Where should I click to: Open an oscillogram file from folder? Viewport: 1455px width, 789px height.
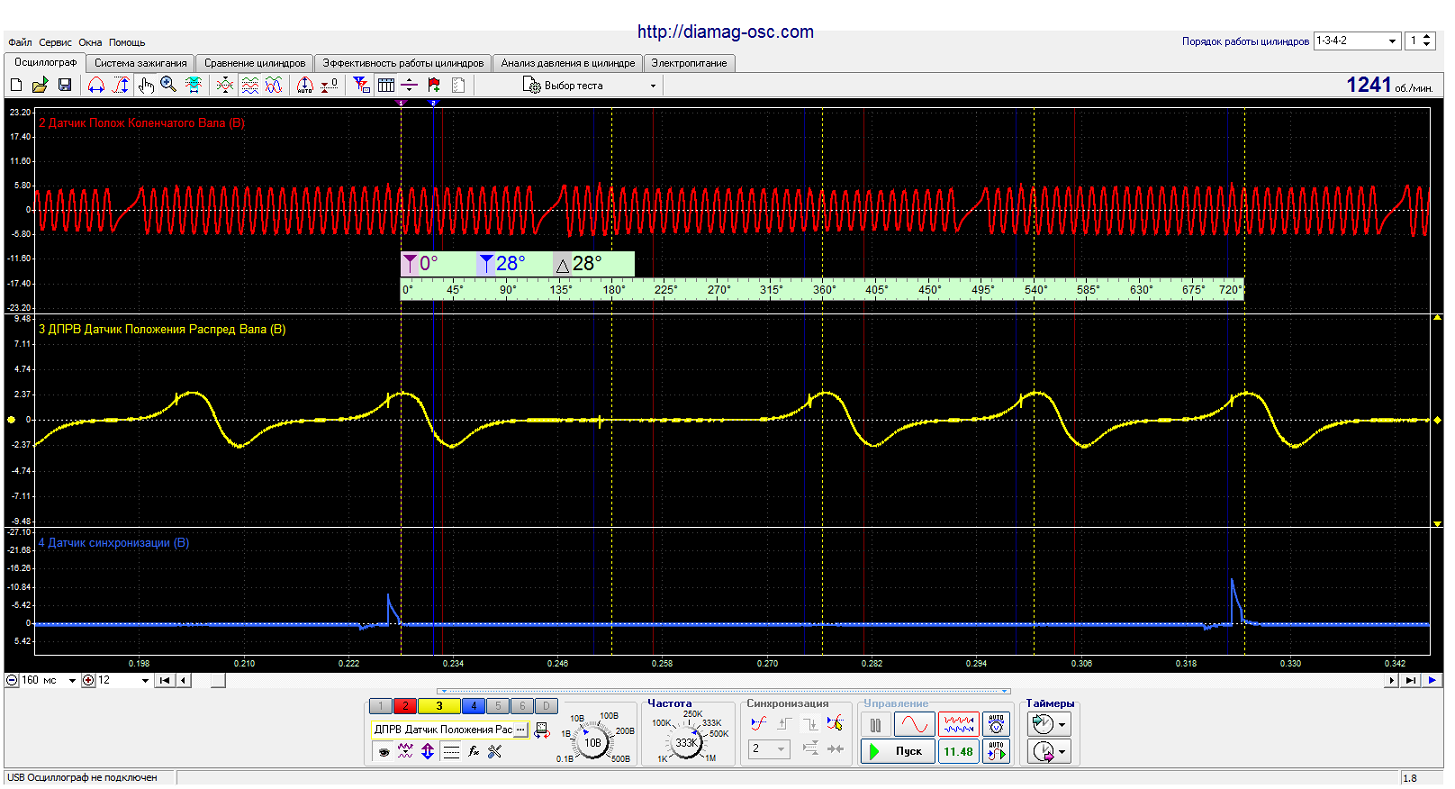coord(40,85)
